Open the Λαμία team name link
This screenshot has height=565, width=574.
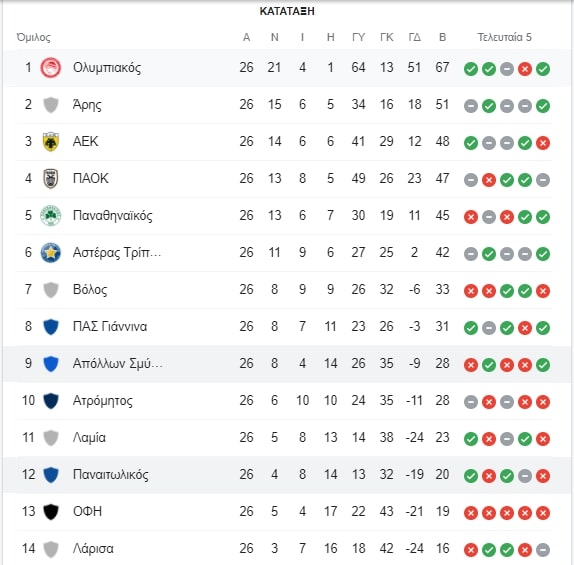[x=89, y=438]
